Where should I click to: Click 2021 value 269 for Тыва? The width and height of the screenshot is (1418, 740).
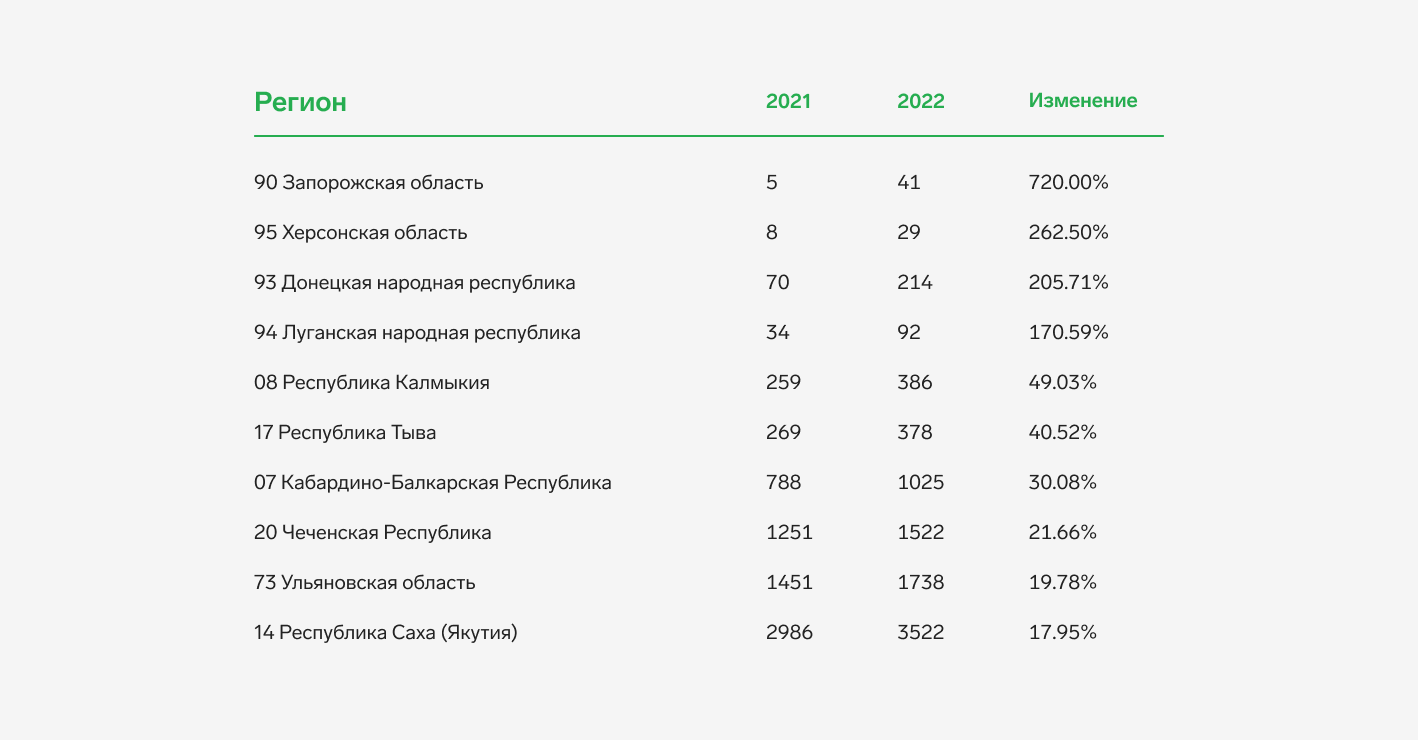[784, 433]
